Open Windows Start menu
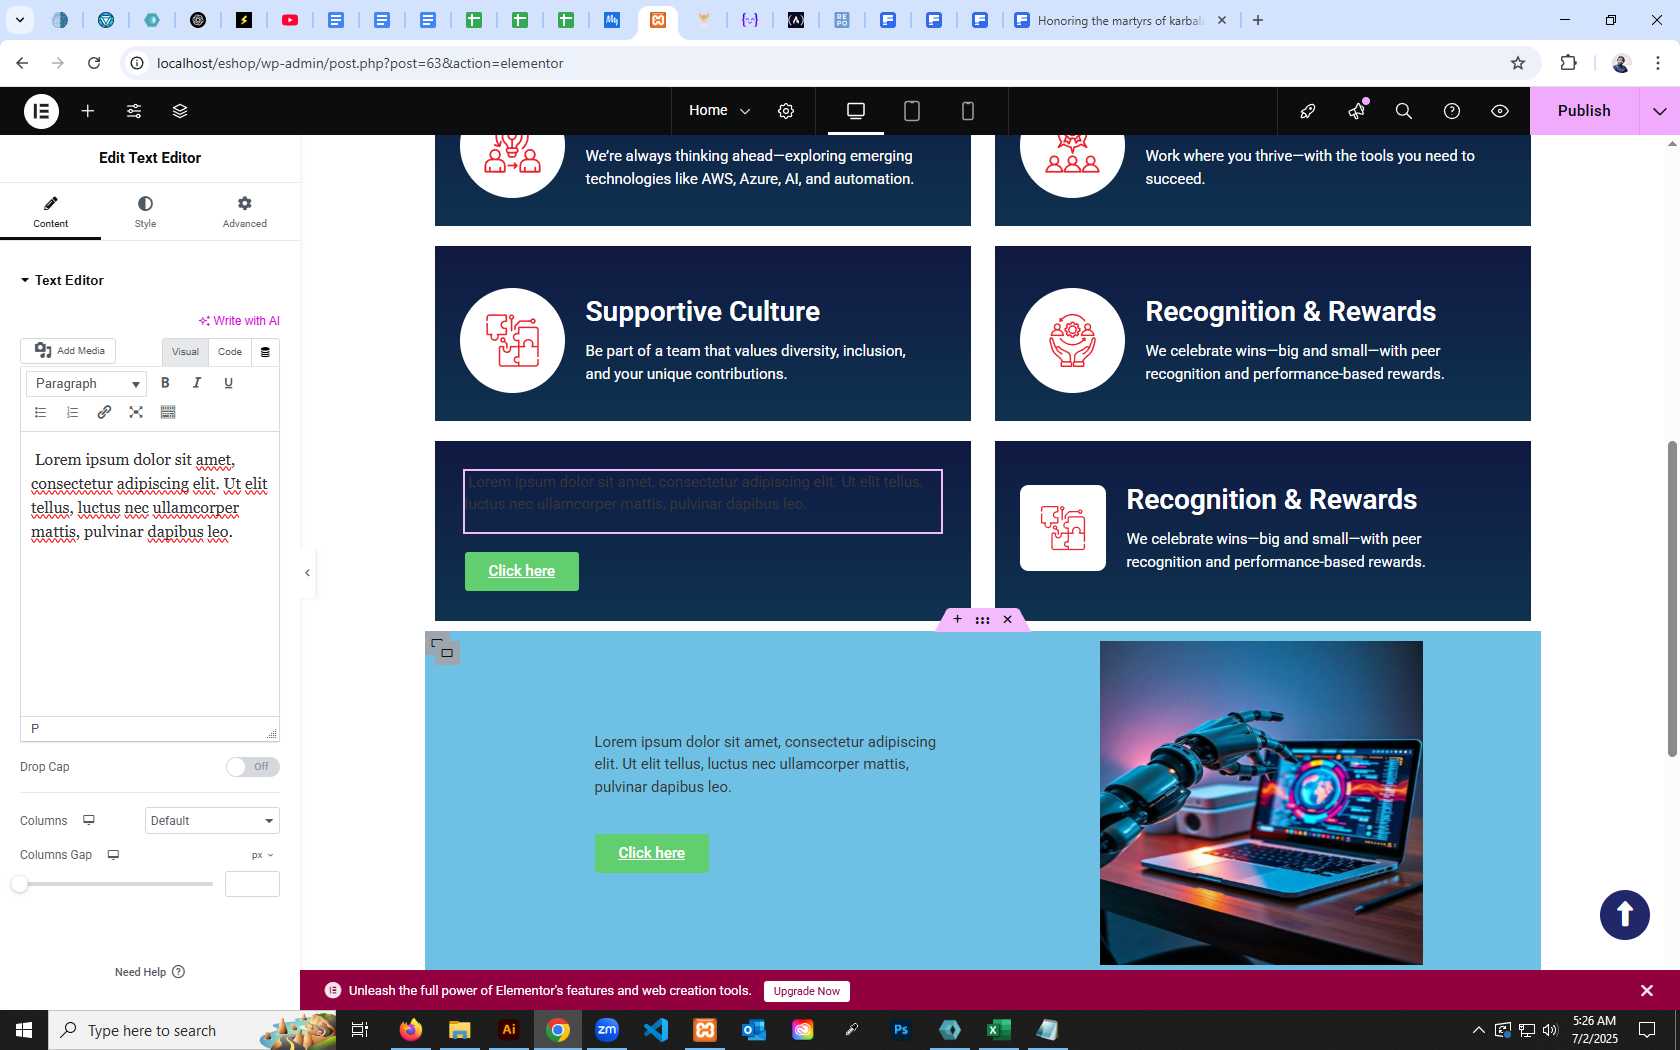Viewport: 1680px width, 1050px height. click(24, 1030)
